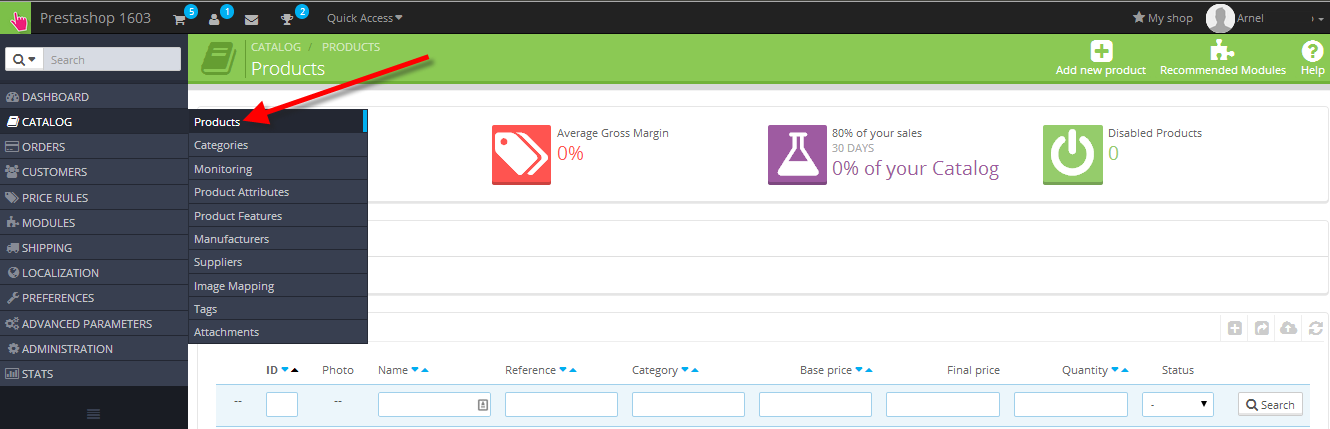Image resolution: width=1330 pixels, height=429 pixels.
Task: Click the refresh list icon above table
Action: point(1316,328)
